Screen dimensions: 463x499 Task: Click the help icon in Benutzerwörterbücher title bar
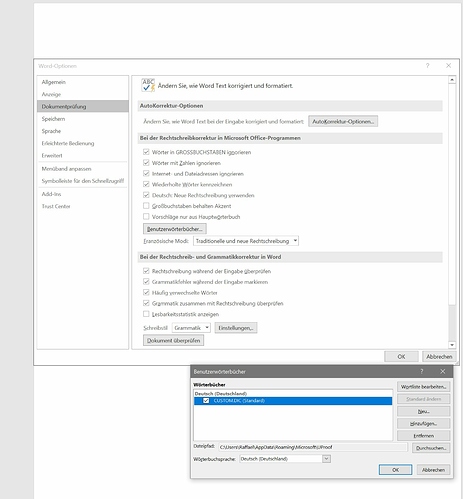422,371
